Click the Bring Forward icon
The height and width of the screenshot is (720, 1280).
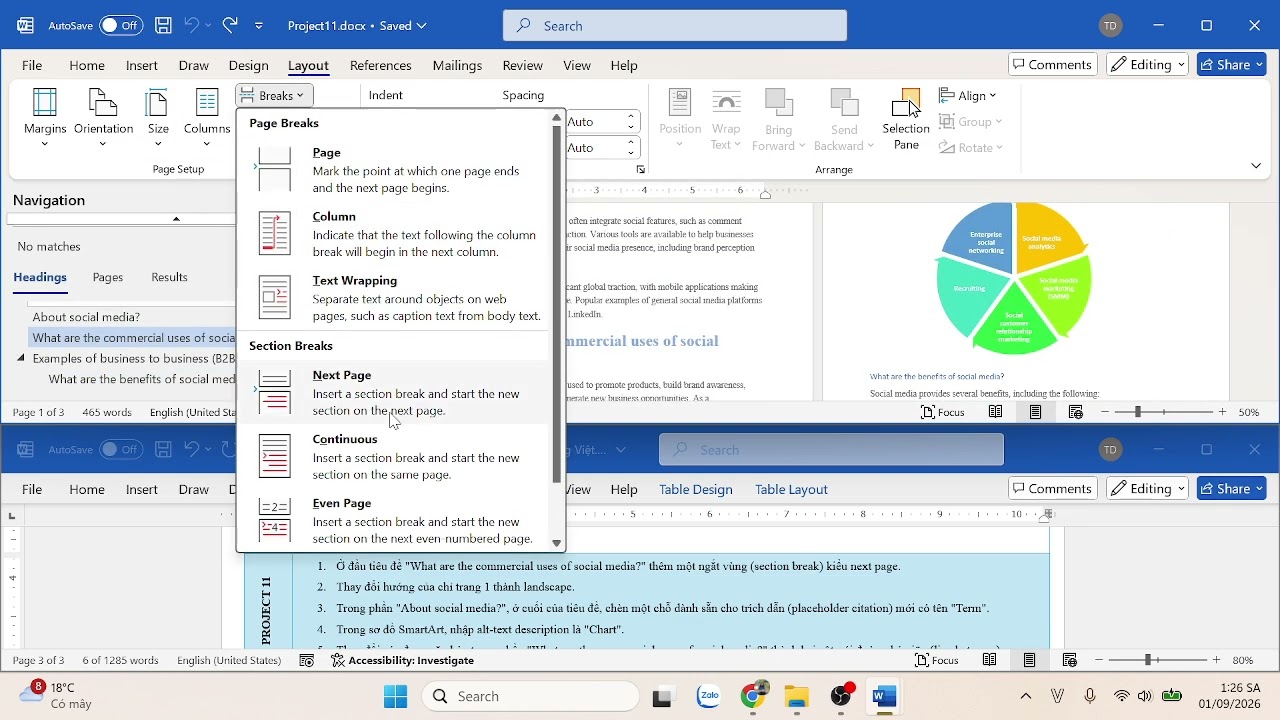coord(778,120)
